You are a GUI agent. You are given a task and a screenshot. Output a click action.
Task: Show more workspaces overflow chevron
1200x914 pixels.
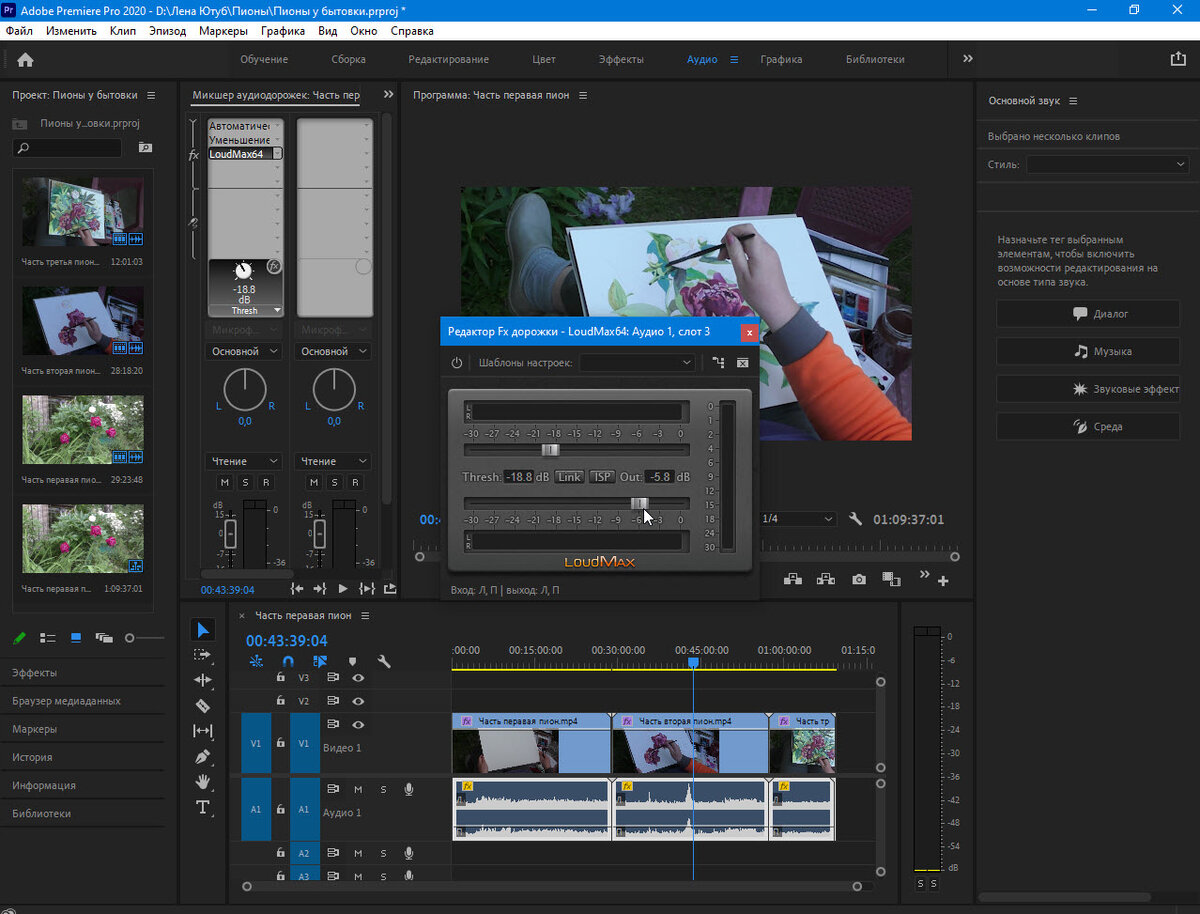pyautogui.click(x=968, y=59)
